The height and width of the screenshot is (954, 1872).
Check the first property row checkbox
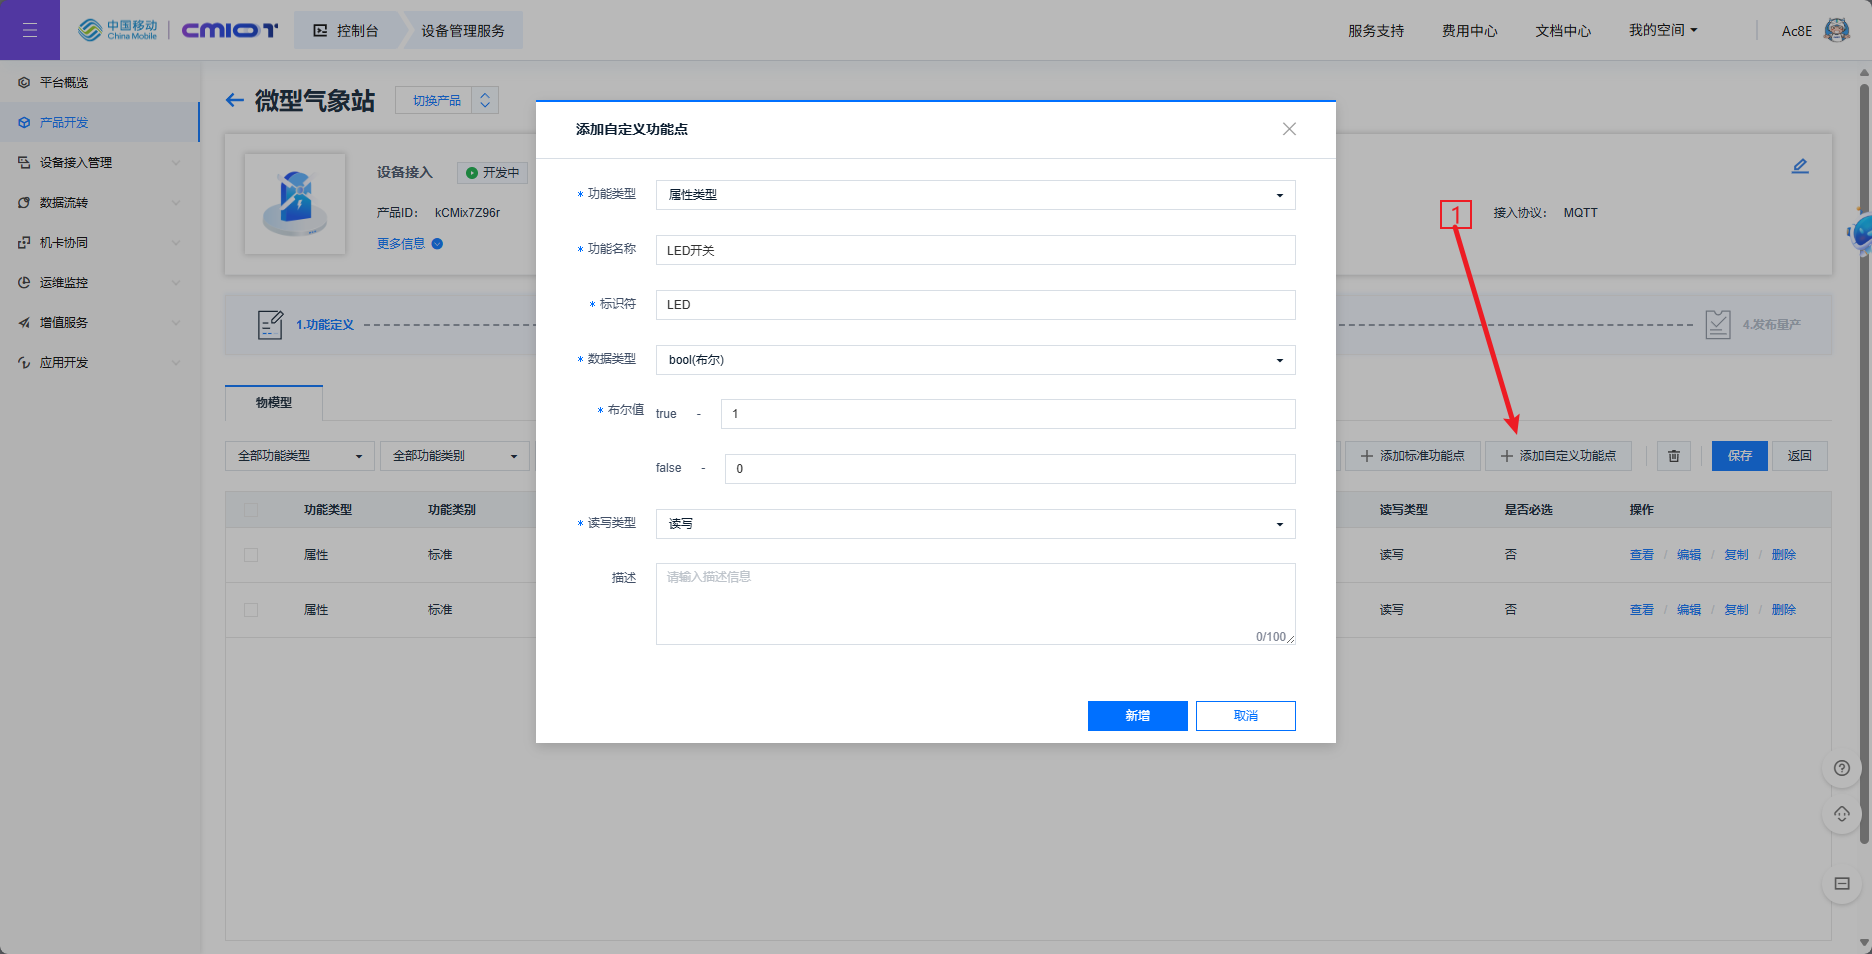click(251, 555)
